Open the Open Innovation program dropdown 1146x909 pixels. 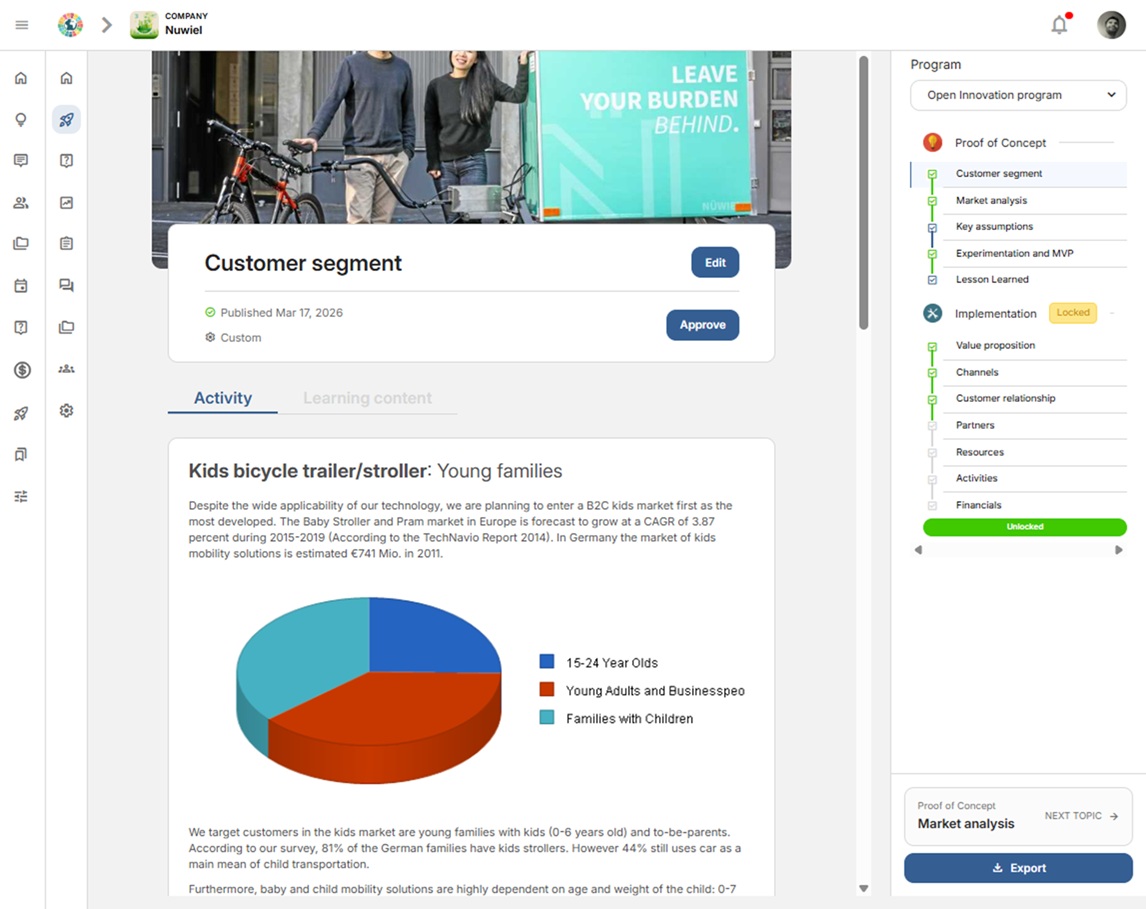(1018, 95)
